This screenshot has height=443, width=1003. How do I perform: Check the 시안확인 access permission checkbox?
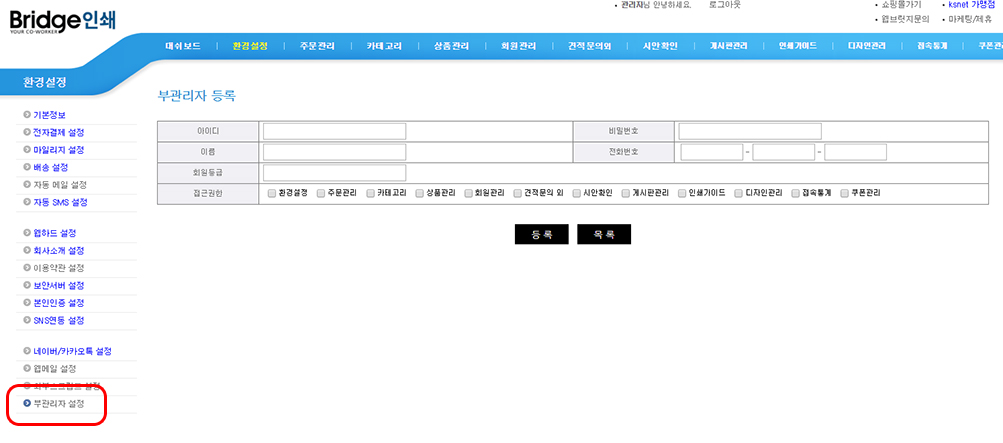point(576,192)
